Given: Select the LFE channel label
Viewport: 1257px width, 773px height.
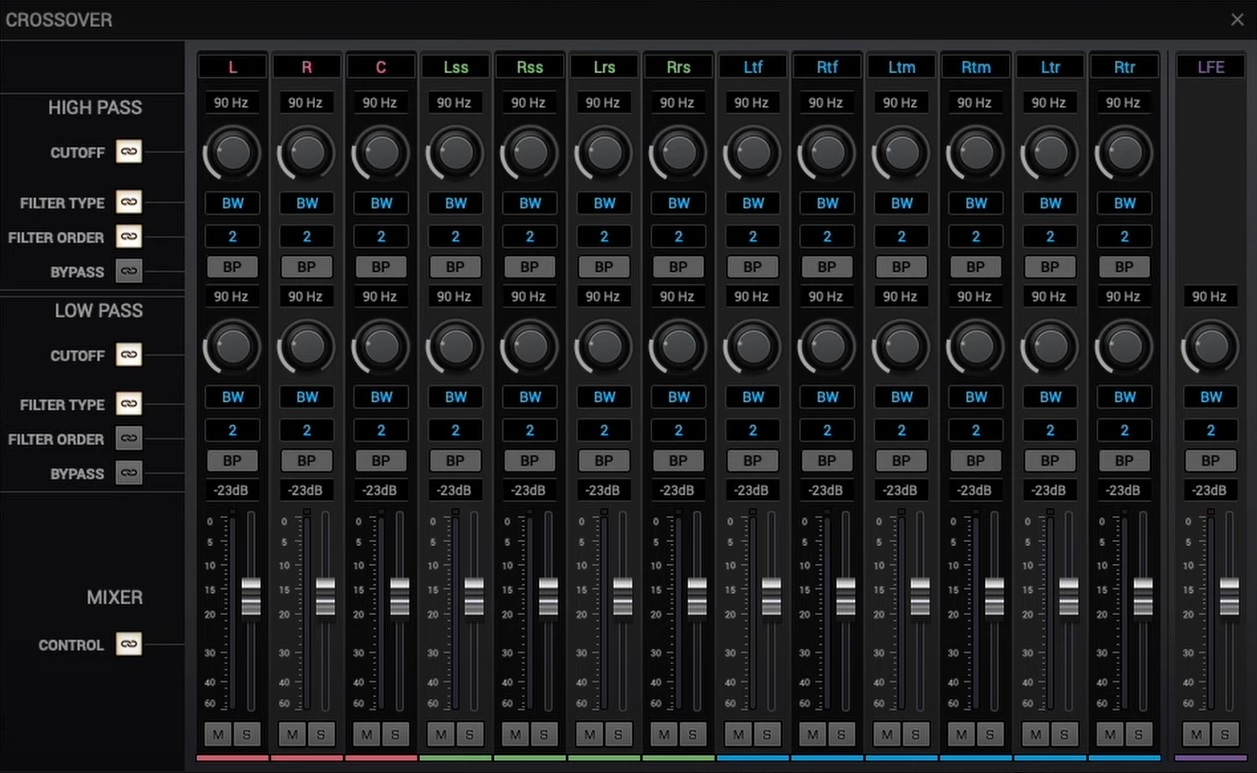Looking at the screenshot, I should point(1211,67).
